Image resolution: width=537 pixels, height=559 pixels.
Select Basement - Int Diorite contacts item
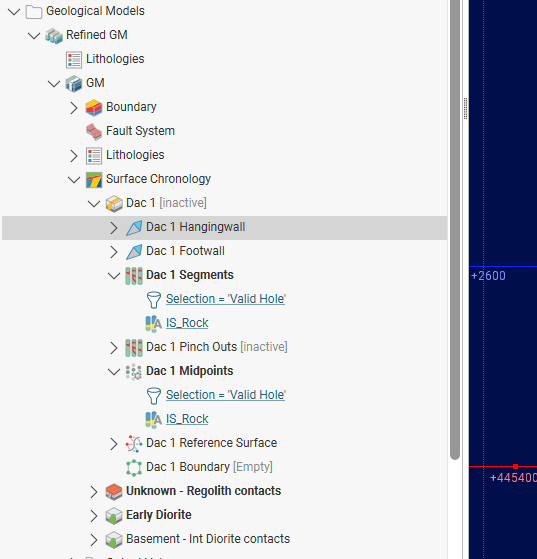click(208, 539)
